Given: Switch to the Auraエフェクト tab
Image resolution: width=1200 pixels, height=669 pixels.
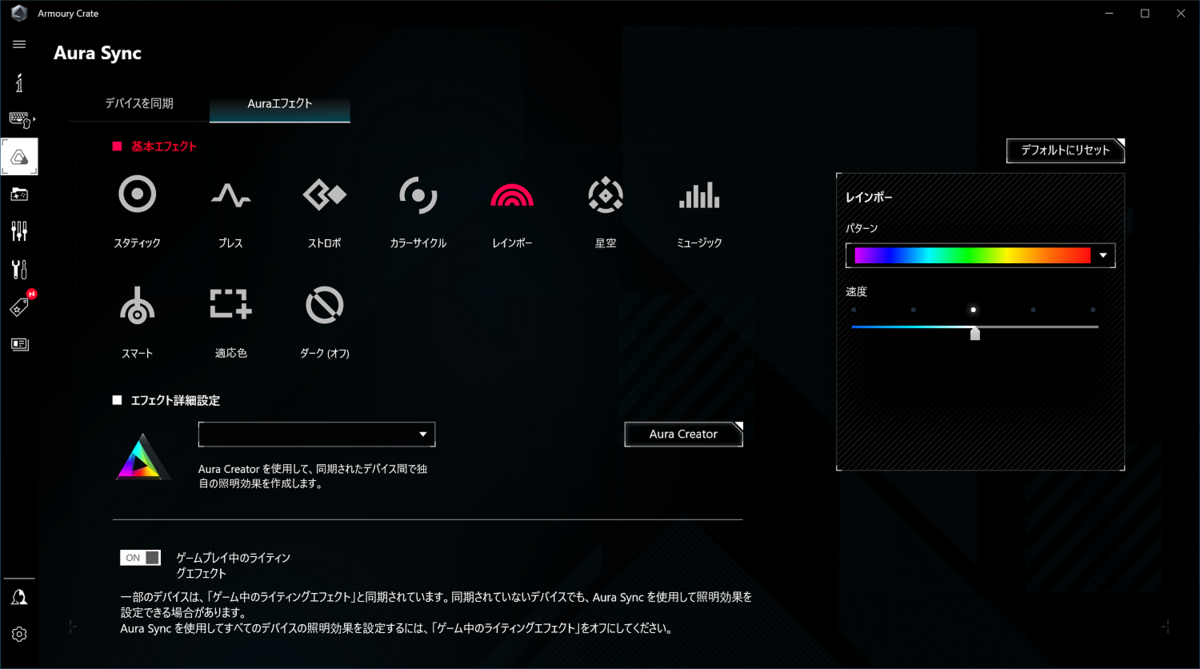Looking at the screenshot, I should click(x=280, y=103).
